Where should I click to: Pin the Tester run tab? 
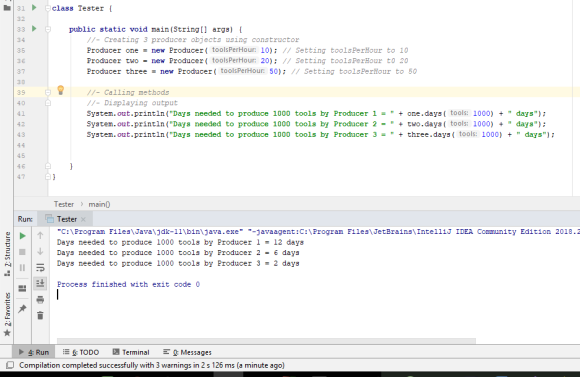[x=22, y=308]
